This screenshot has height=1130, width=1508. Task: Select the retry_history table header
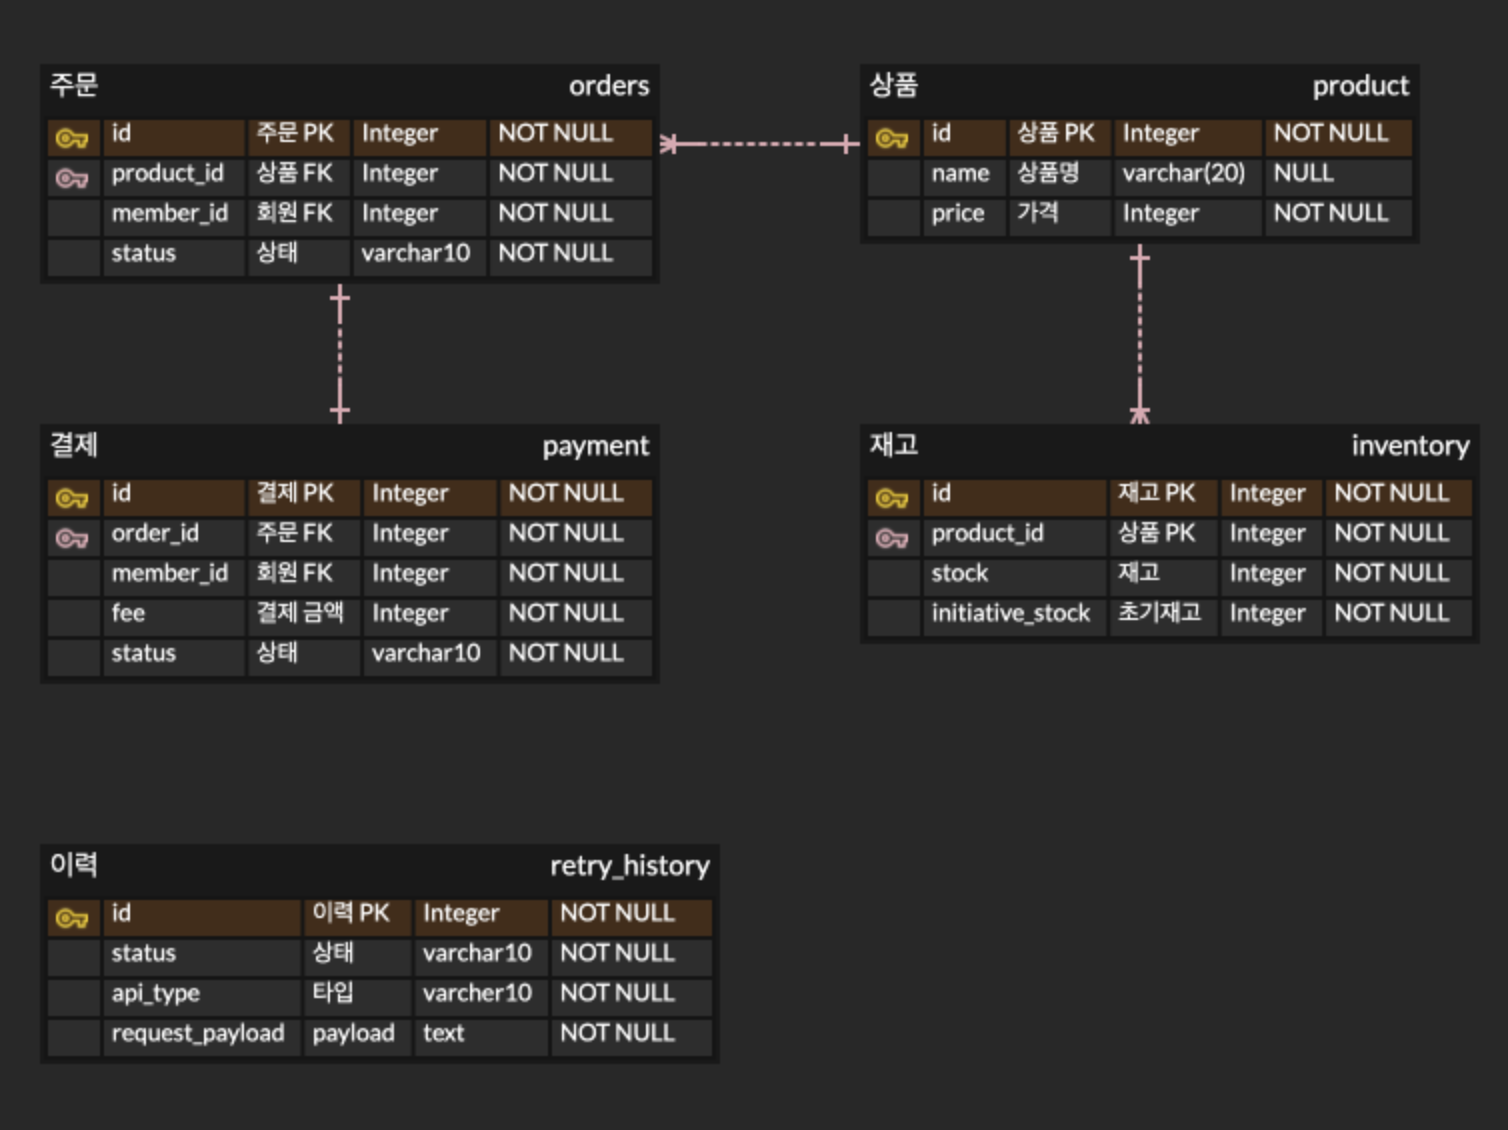click(379, 866)
